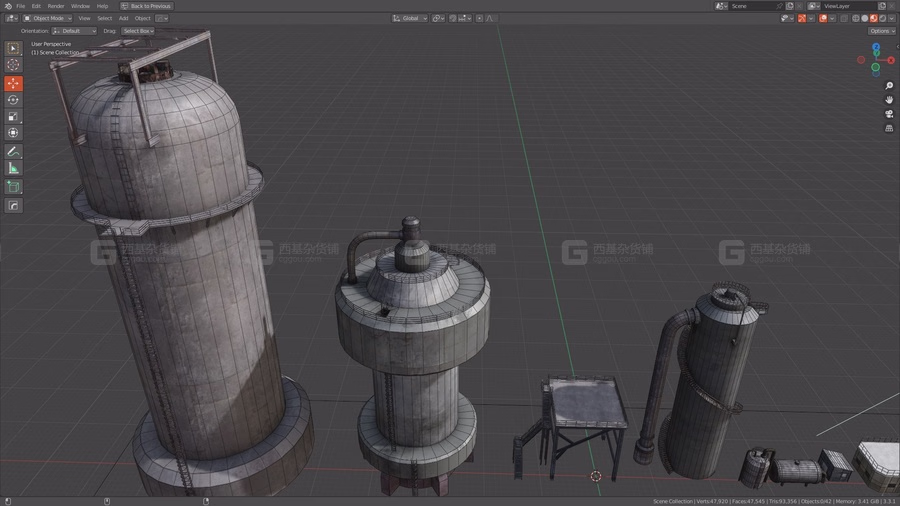Remove the ViewLayer with X button
This screenshot has width=900, height=506.
pyautogui.click(x=891, y=6)
